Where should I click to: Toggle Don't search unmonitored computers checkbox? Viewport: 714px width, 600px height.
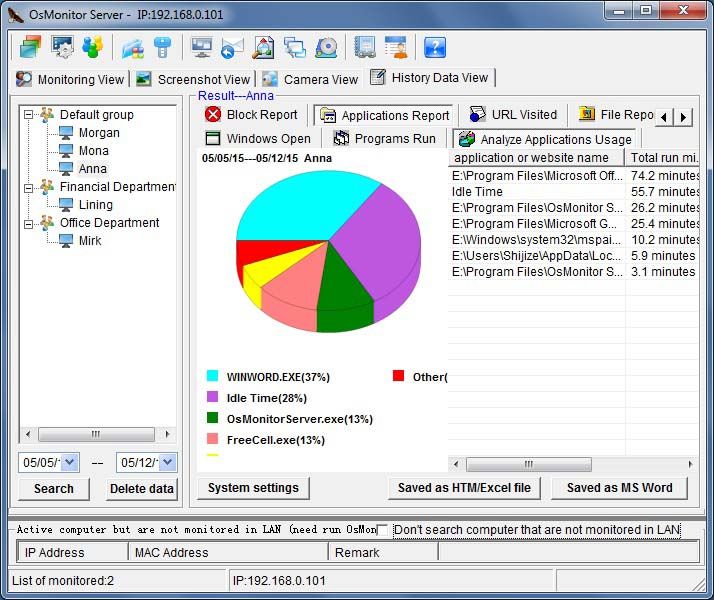(x=382, y=530)
